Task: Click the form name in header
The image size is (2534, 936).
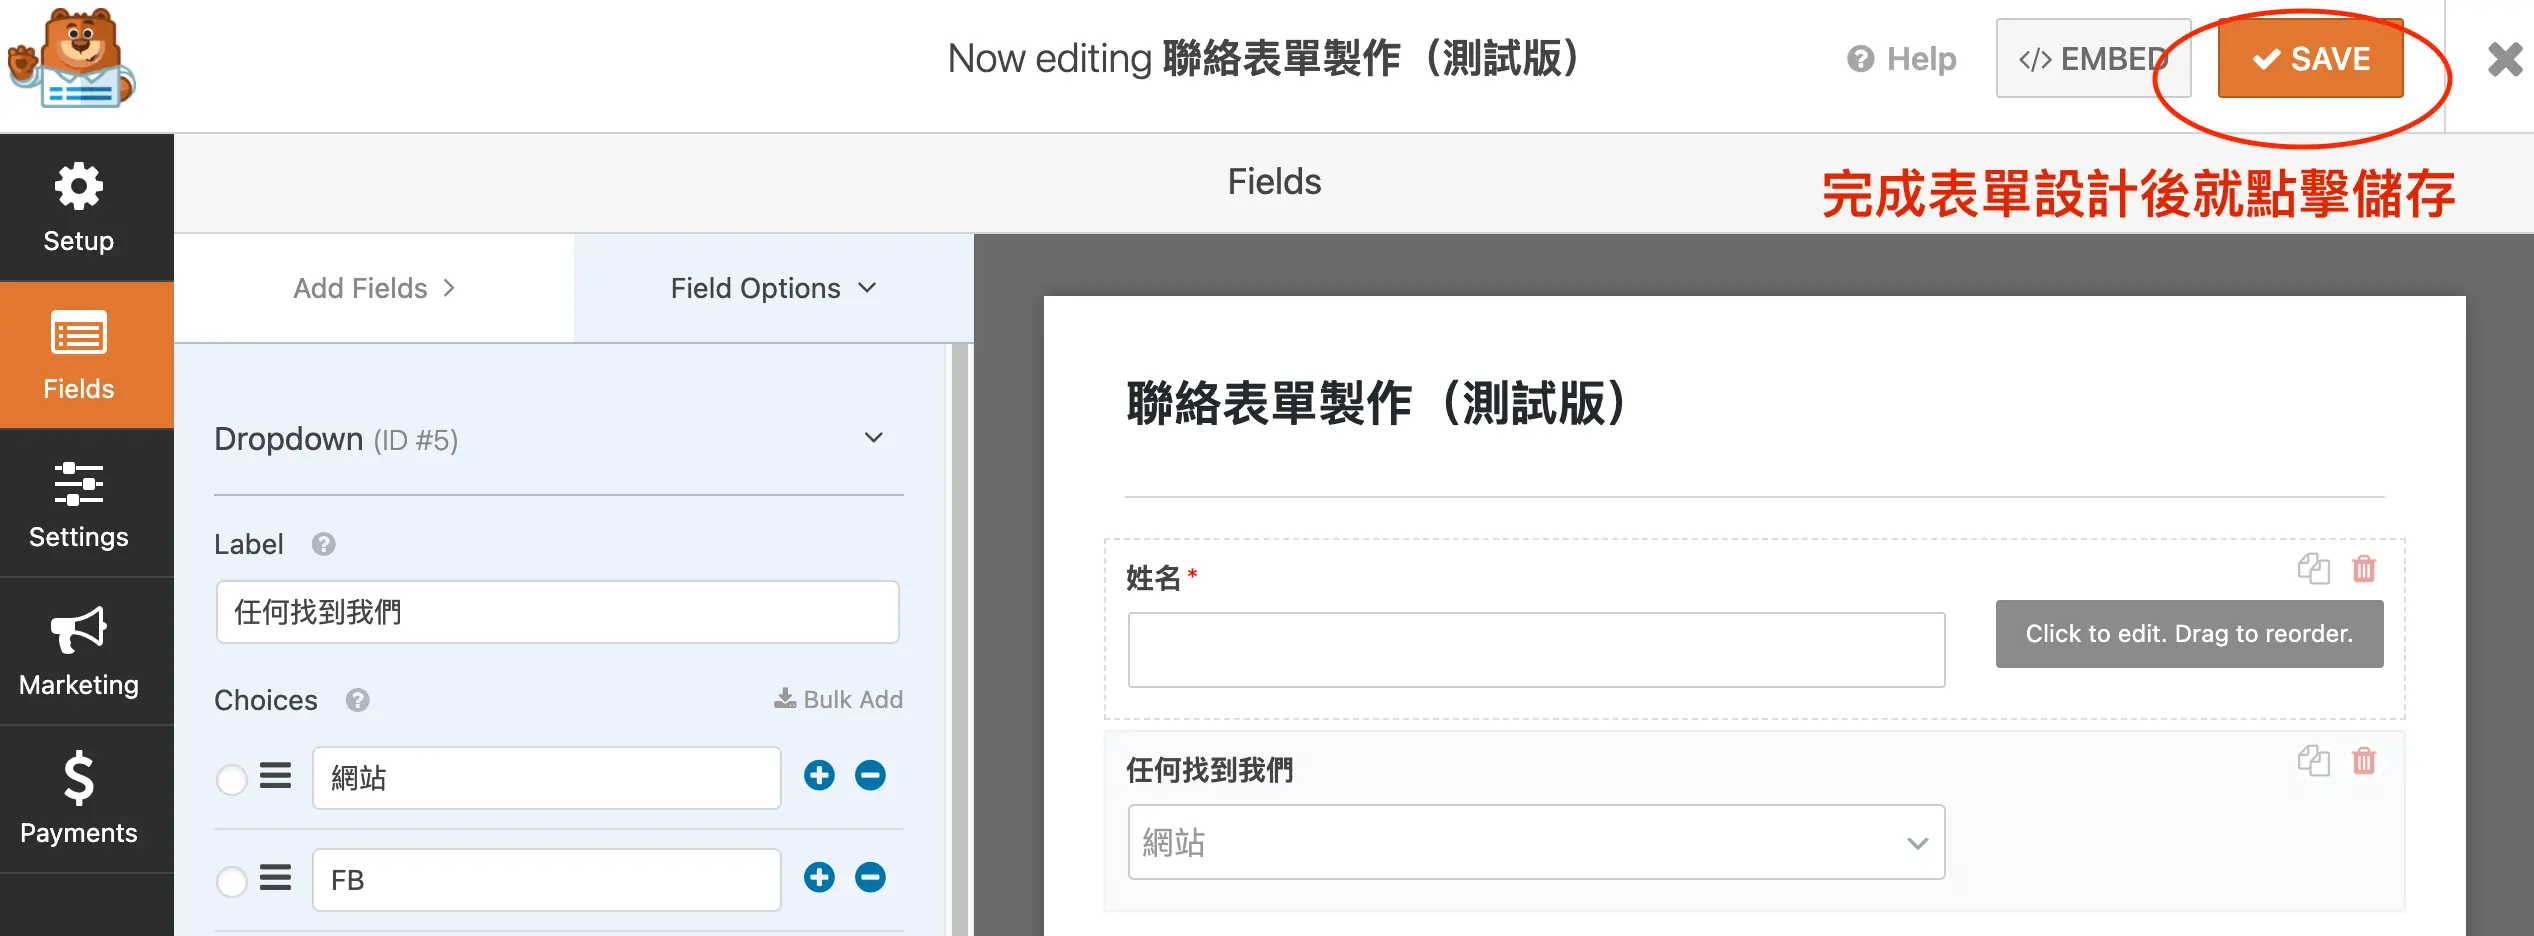Action: [1372, 59]
